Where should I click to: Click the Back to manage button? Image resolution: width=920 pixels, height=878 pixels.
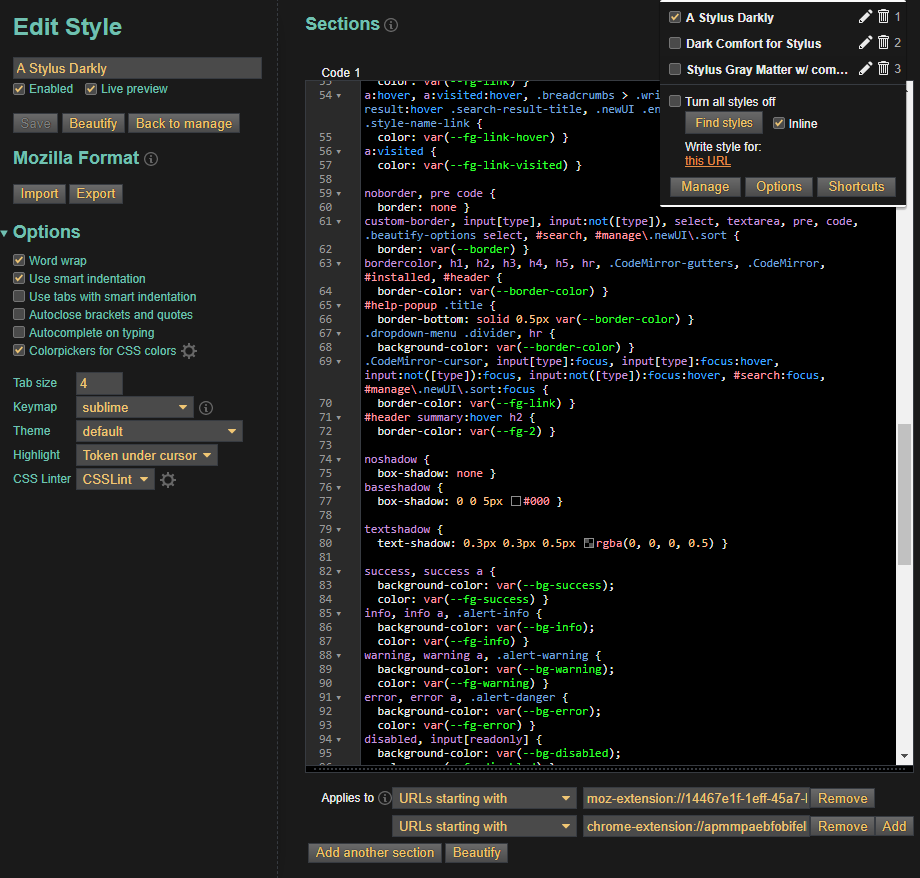tap(184, 123)
